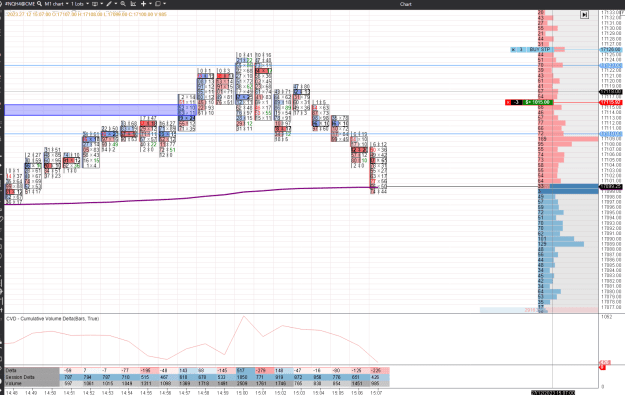Click the BUY STP order label
This screenshot has width=625, height=395.
click(x=540, y=49)
